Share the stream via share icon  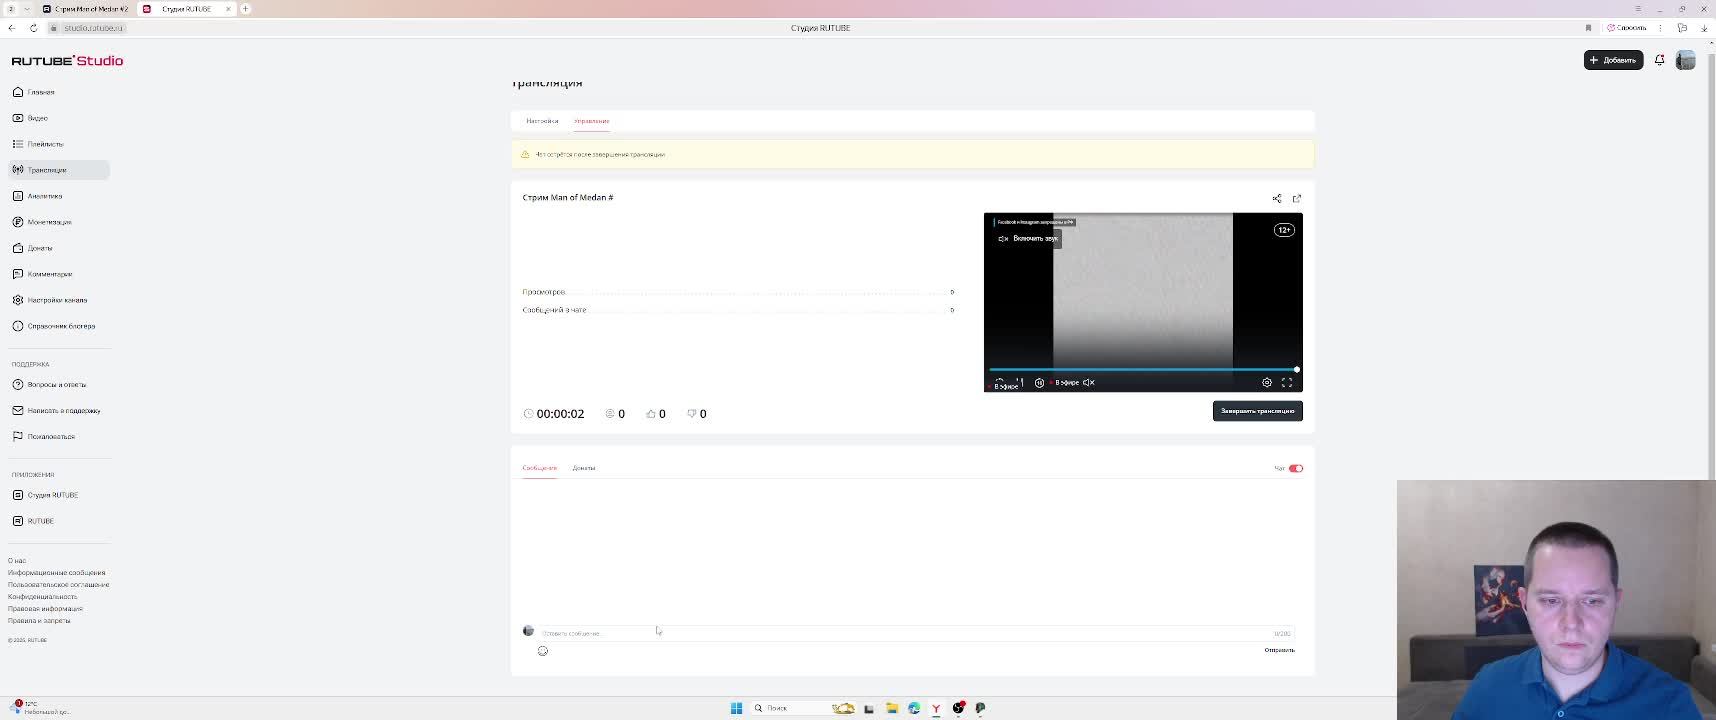[1276, 198]
